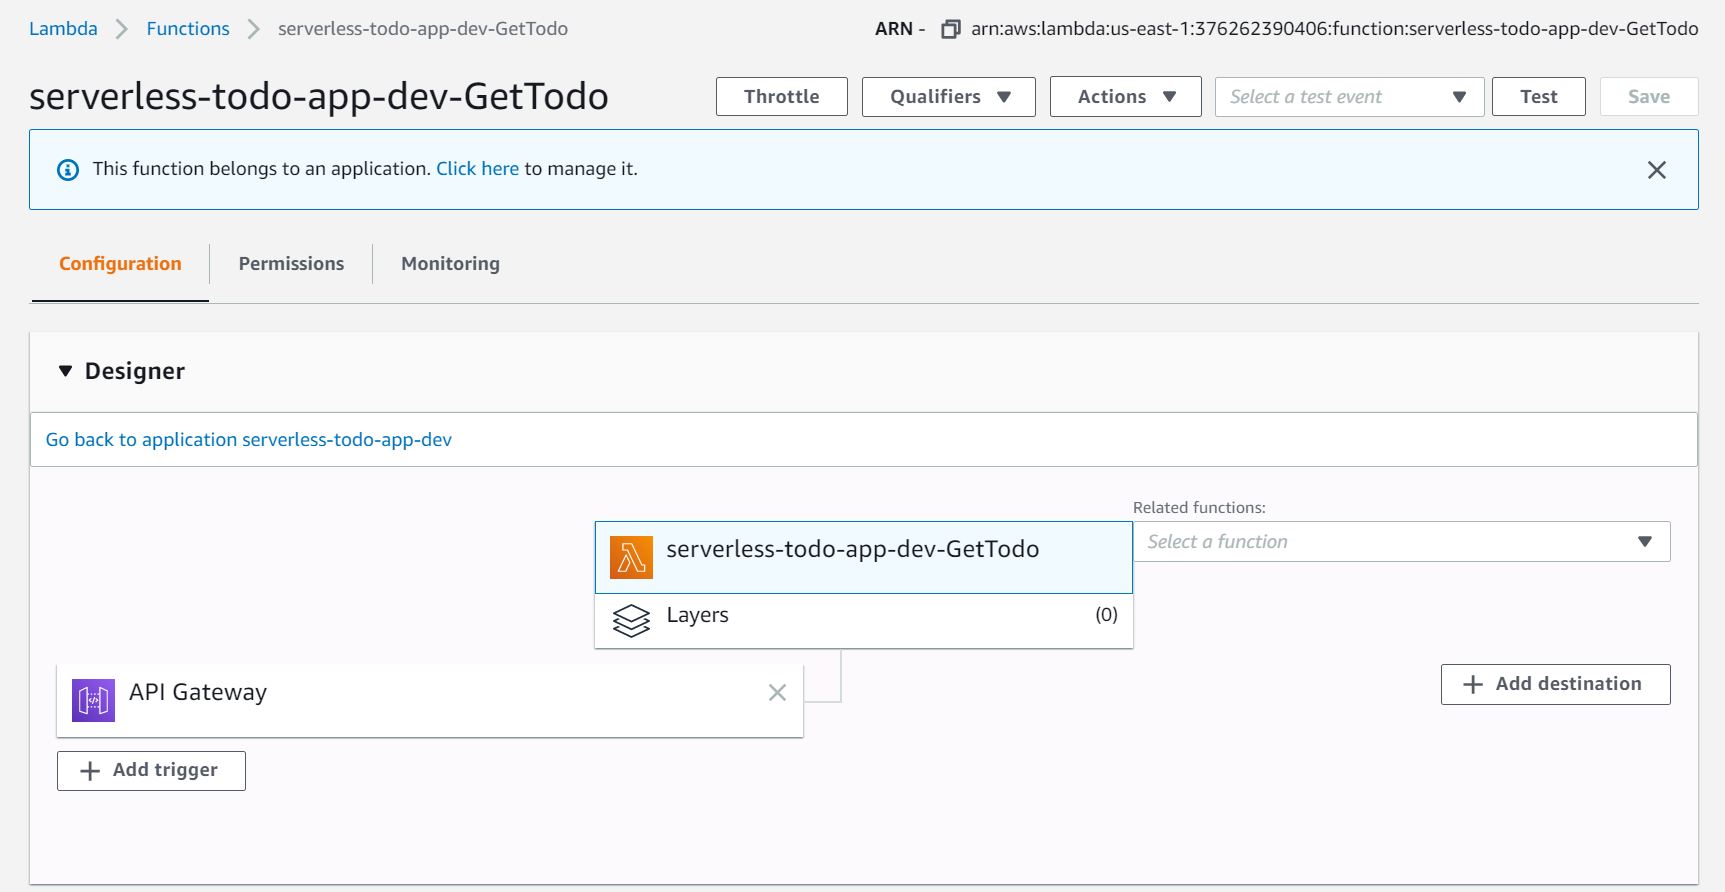Open the Qualifiers dropdown

coord(948,97)
